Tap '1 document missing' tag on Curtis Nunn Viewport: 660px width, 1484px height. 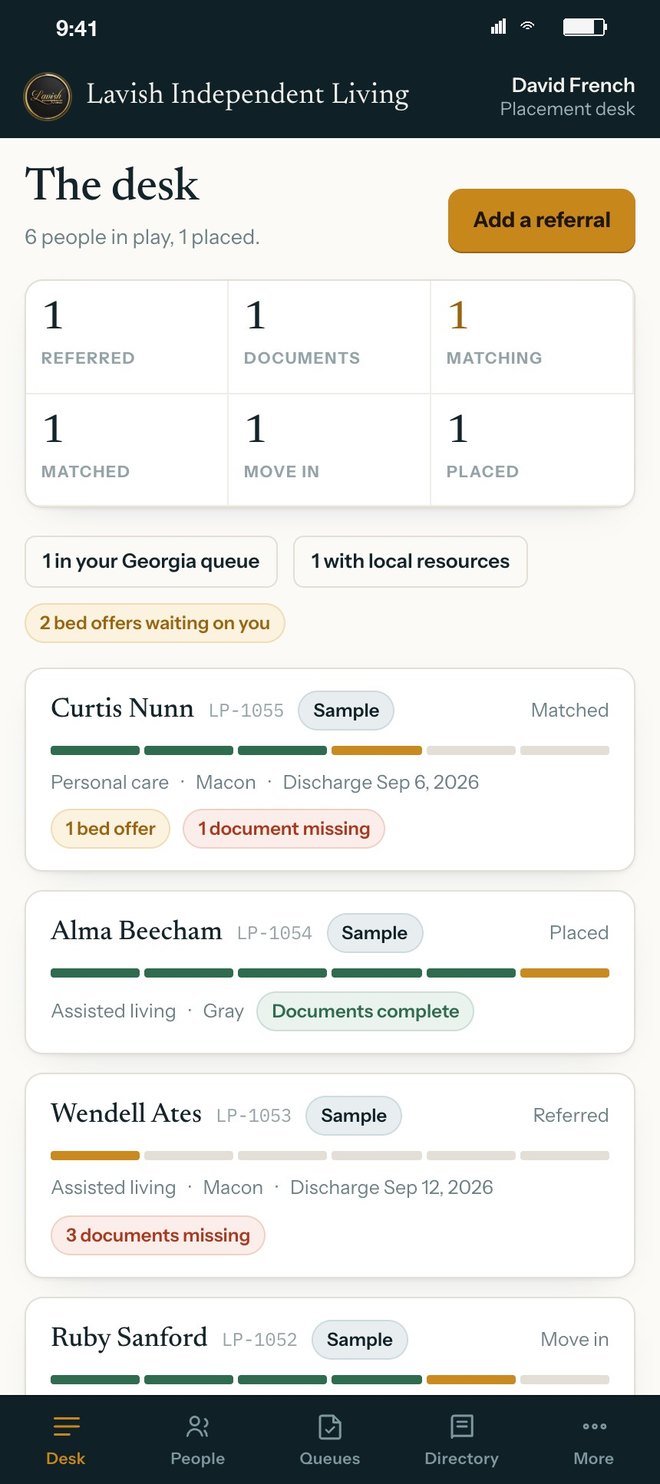284,829
